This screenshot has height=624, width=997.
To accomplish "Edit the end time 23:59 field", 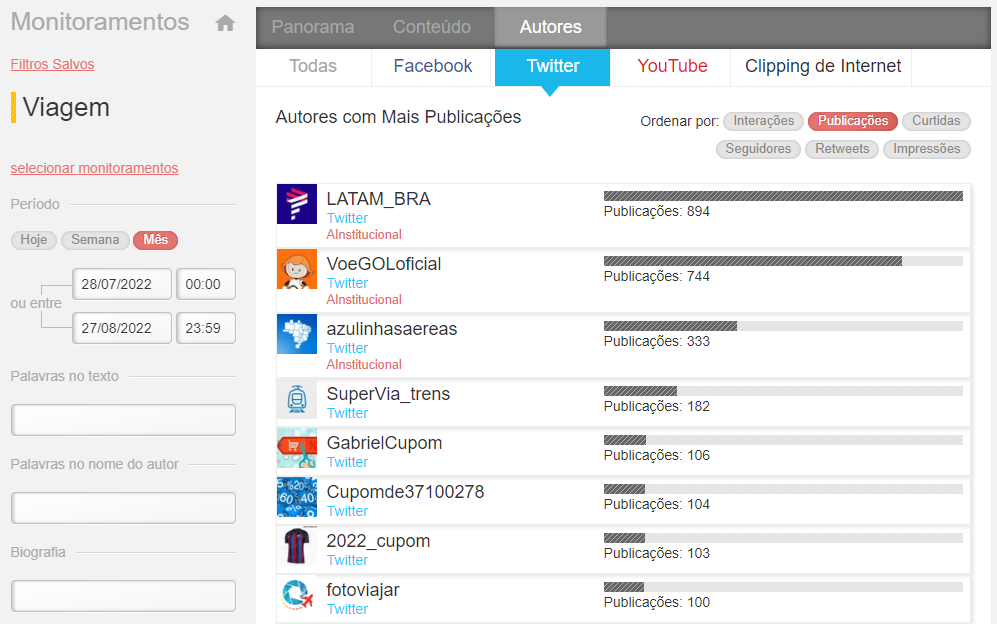I will (x=206, y=328).
